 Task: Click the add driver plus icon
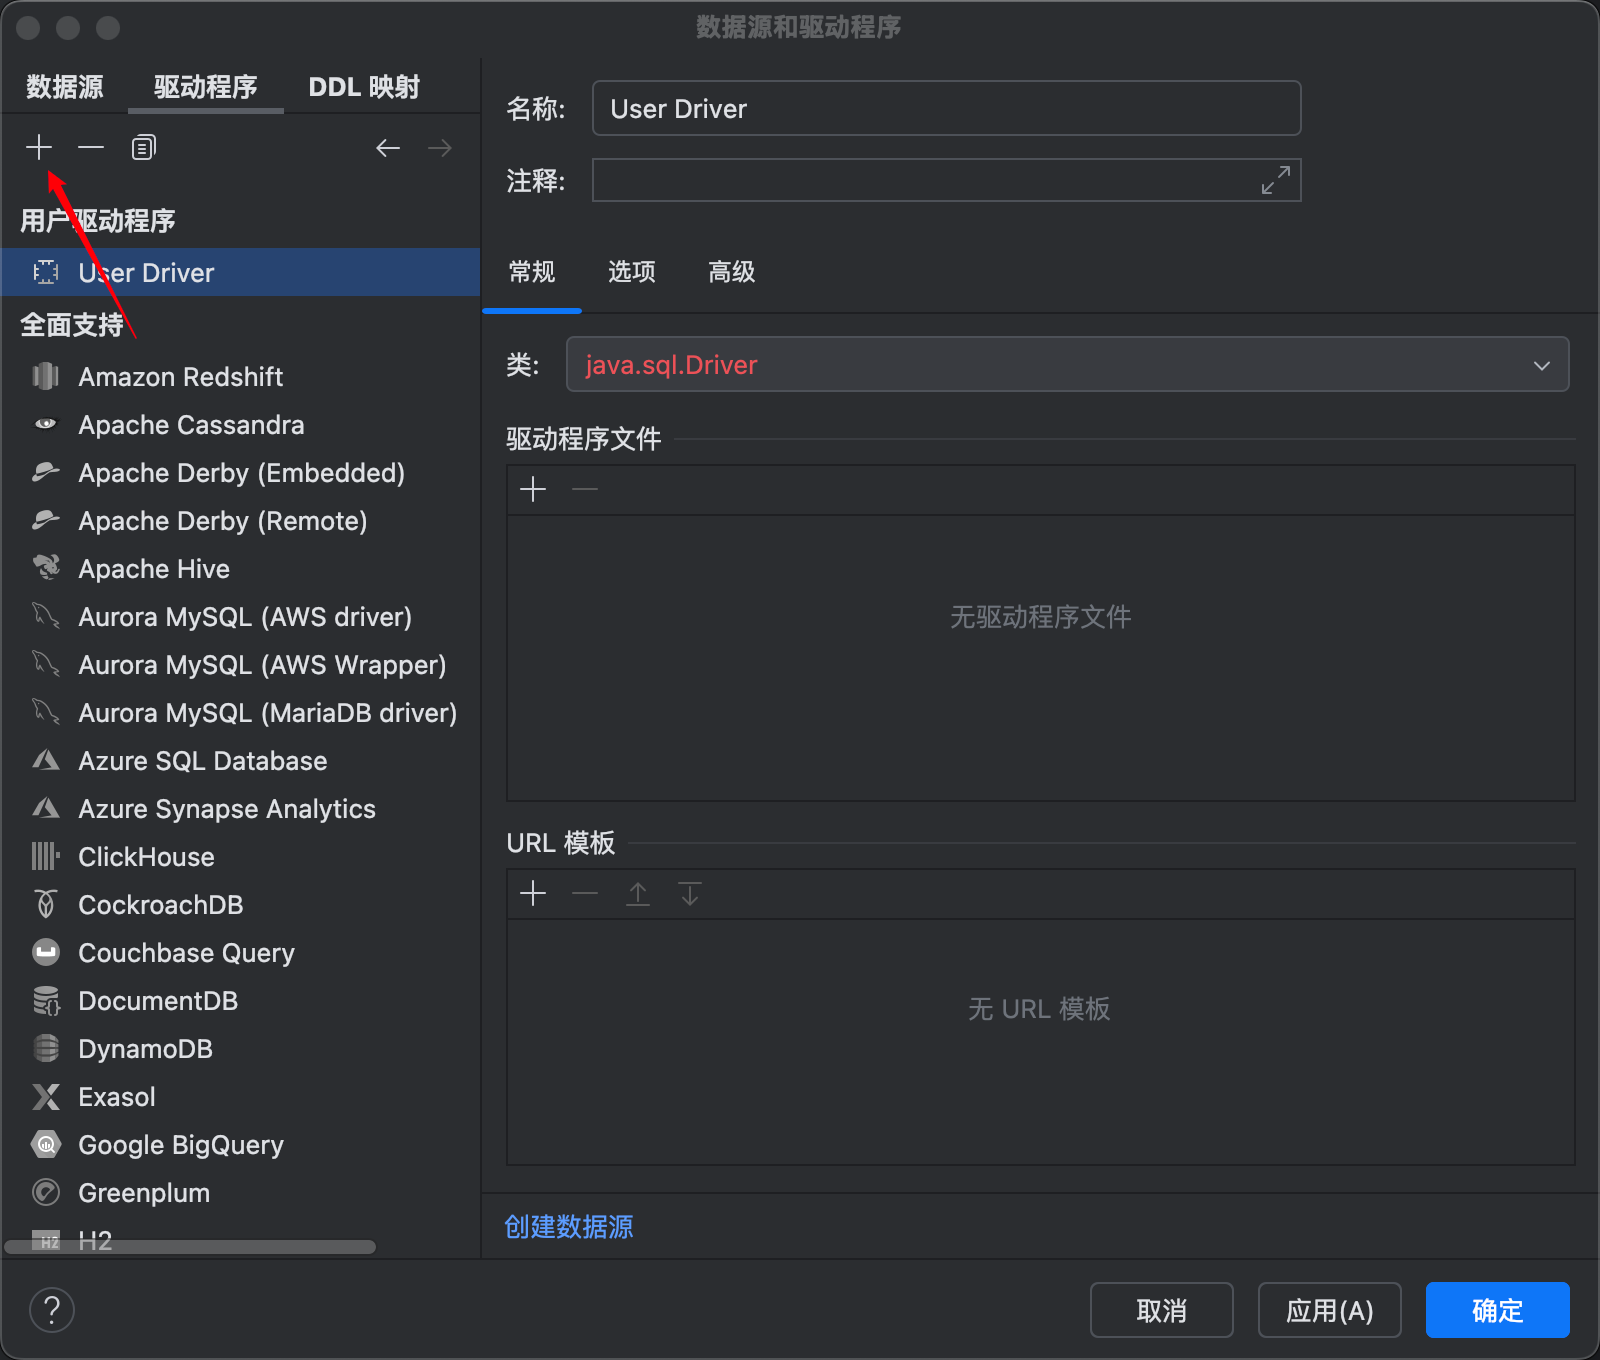[39, 148]
